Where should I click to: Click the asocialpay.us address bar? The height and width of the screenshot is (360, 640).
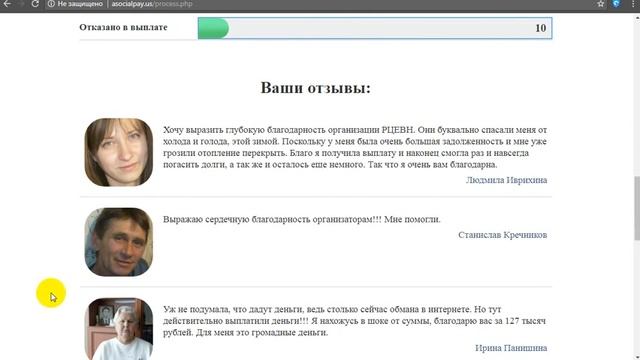tap(152, 4)
